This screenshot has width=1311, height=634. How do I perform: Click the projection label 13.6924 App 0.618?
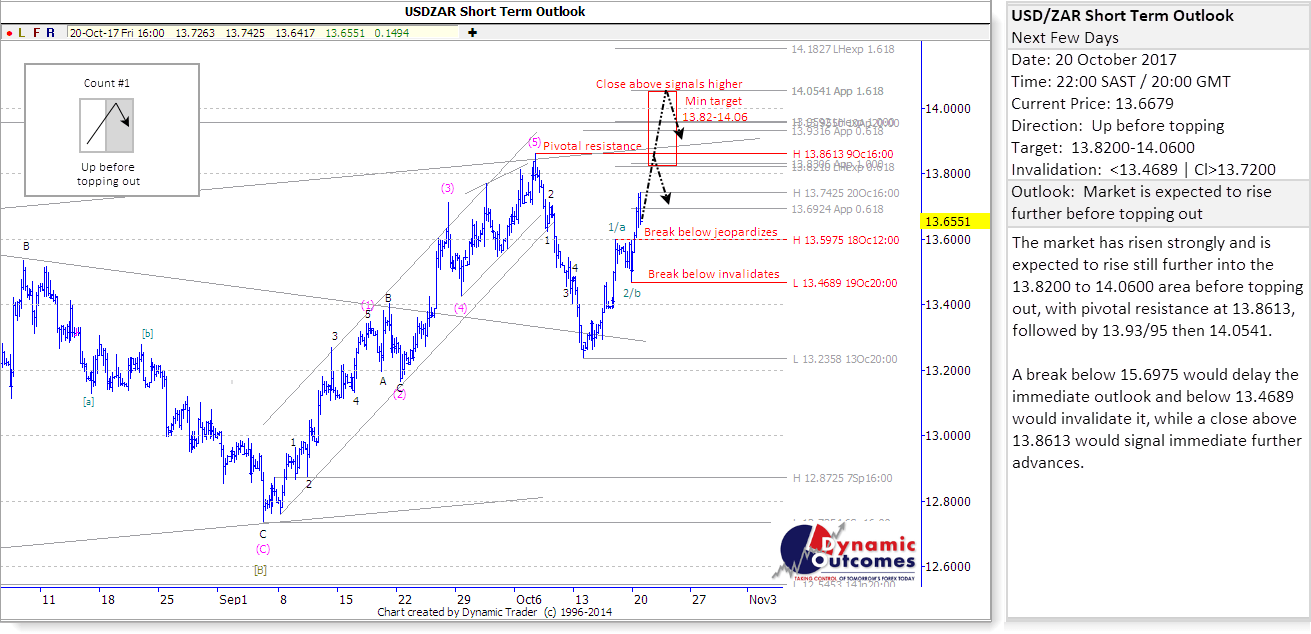pyautogui.click(x=838, y=209)
